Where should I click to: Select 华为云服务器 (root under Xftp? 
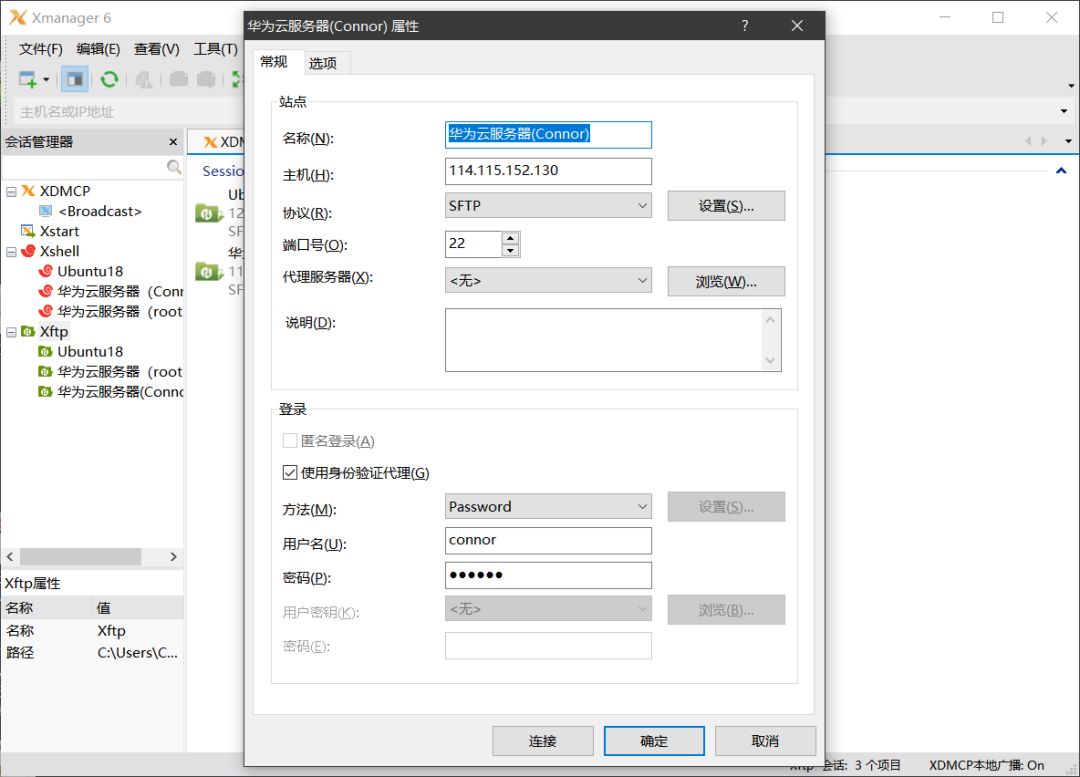point(120,371)
